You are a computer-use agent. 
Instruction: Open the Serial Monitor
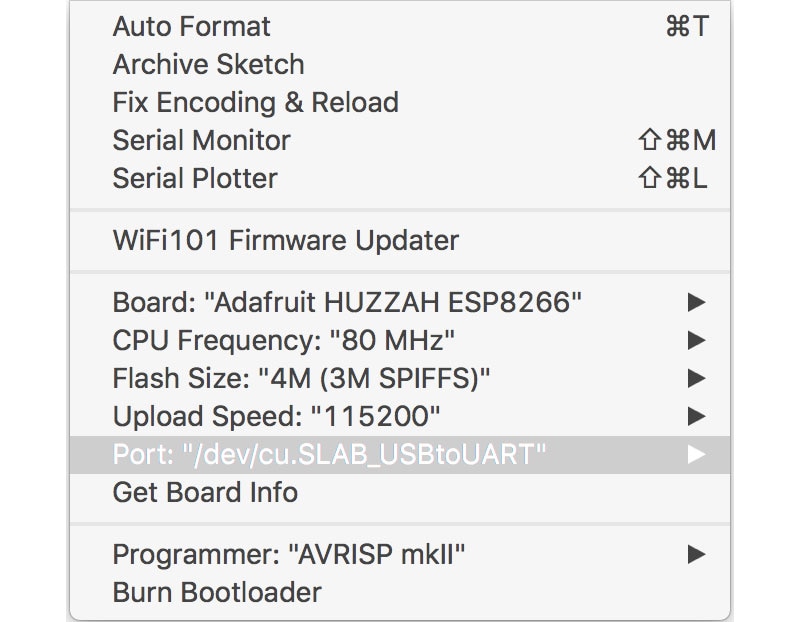(201, 141)
